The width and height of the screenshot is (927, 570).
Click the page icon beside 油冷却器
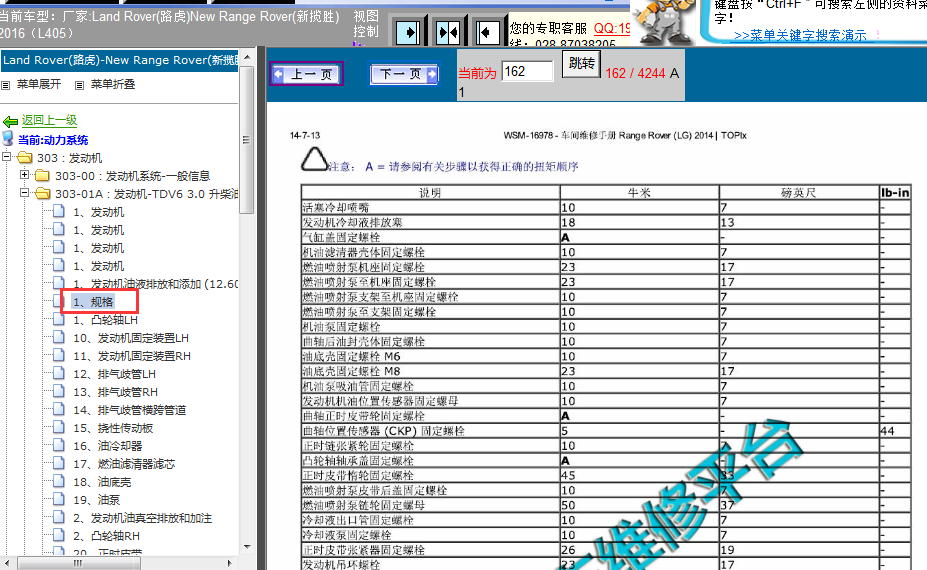point(59,445)
